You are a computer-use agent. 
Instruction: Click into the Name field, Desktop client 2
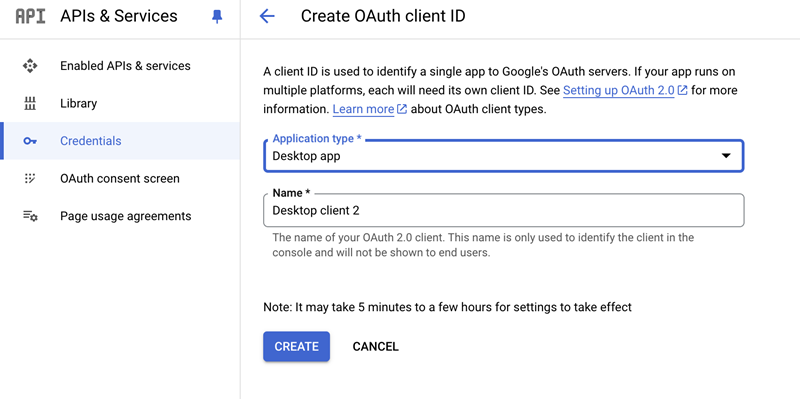(504, 210)
